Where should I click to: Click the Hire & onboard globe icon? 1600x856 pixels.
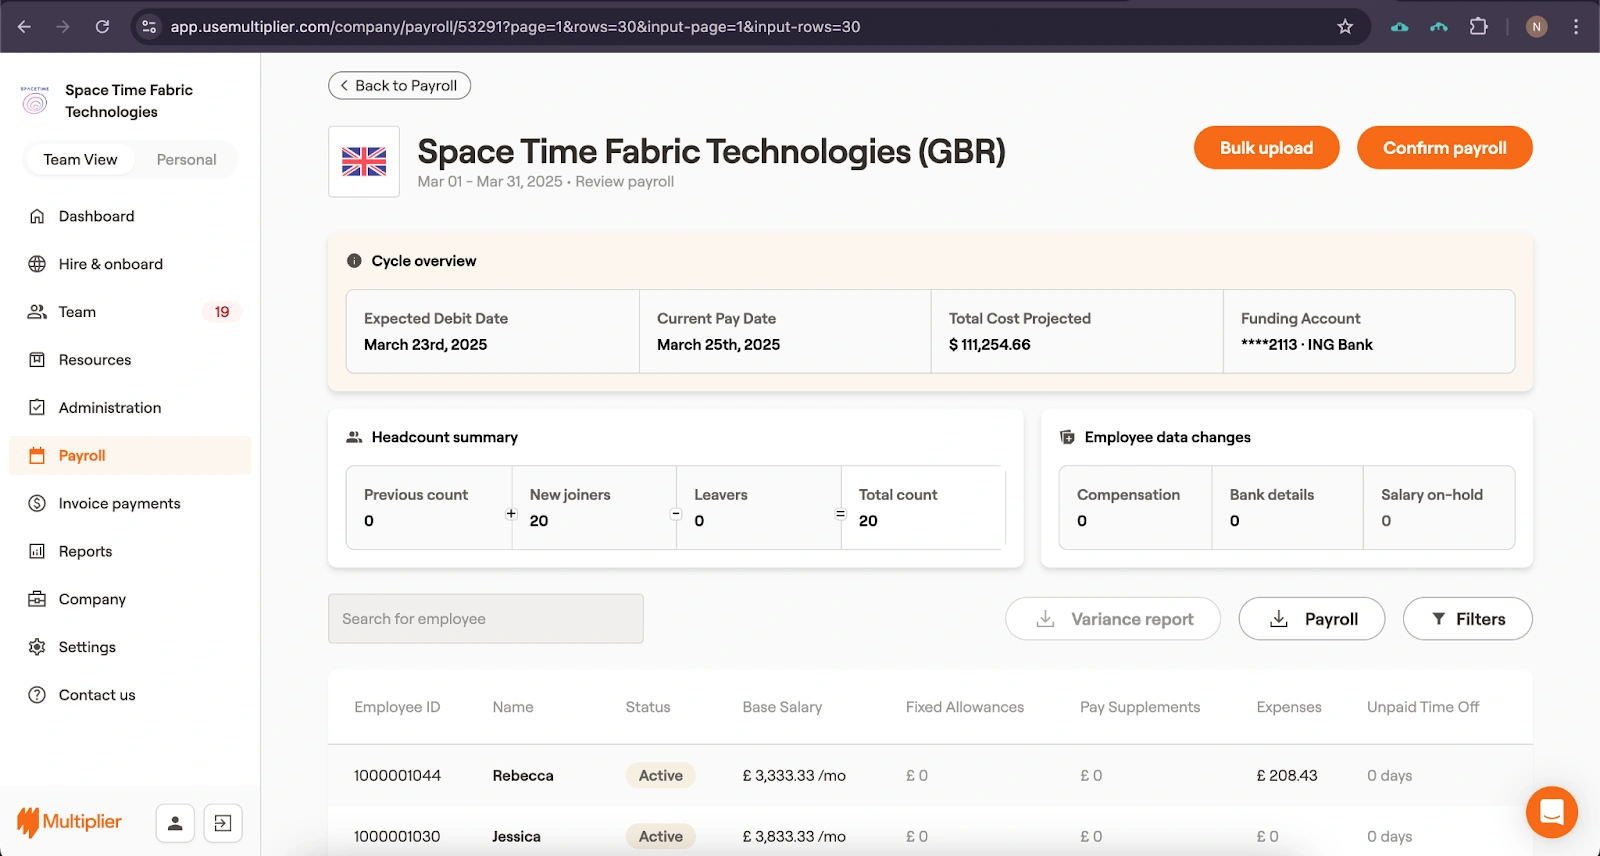[x=37, y=264]
